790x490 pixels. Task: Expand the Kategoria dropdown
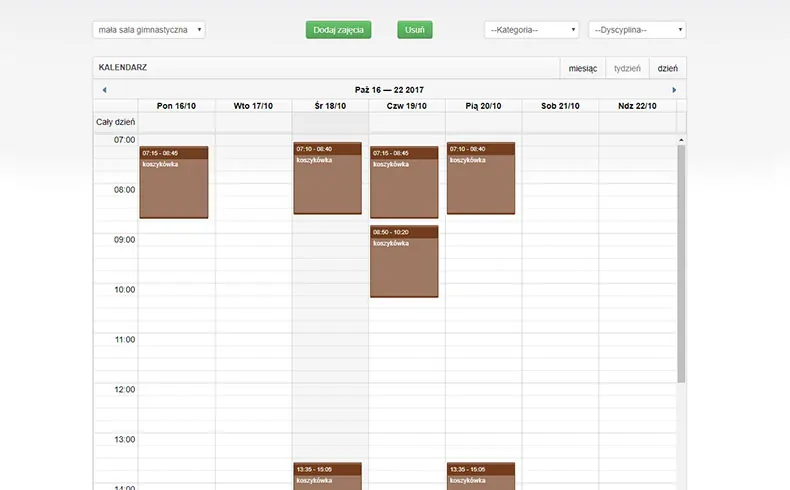(x=531, y=30)
